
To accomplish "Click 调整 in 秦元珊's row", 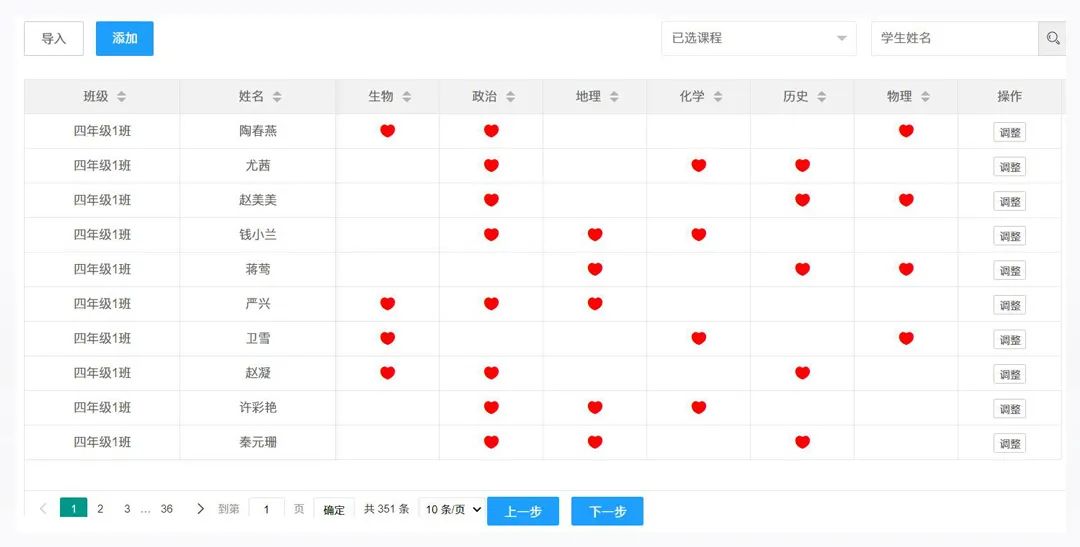I will pyautogui.click(x=1010, y=443).
